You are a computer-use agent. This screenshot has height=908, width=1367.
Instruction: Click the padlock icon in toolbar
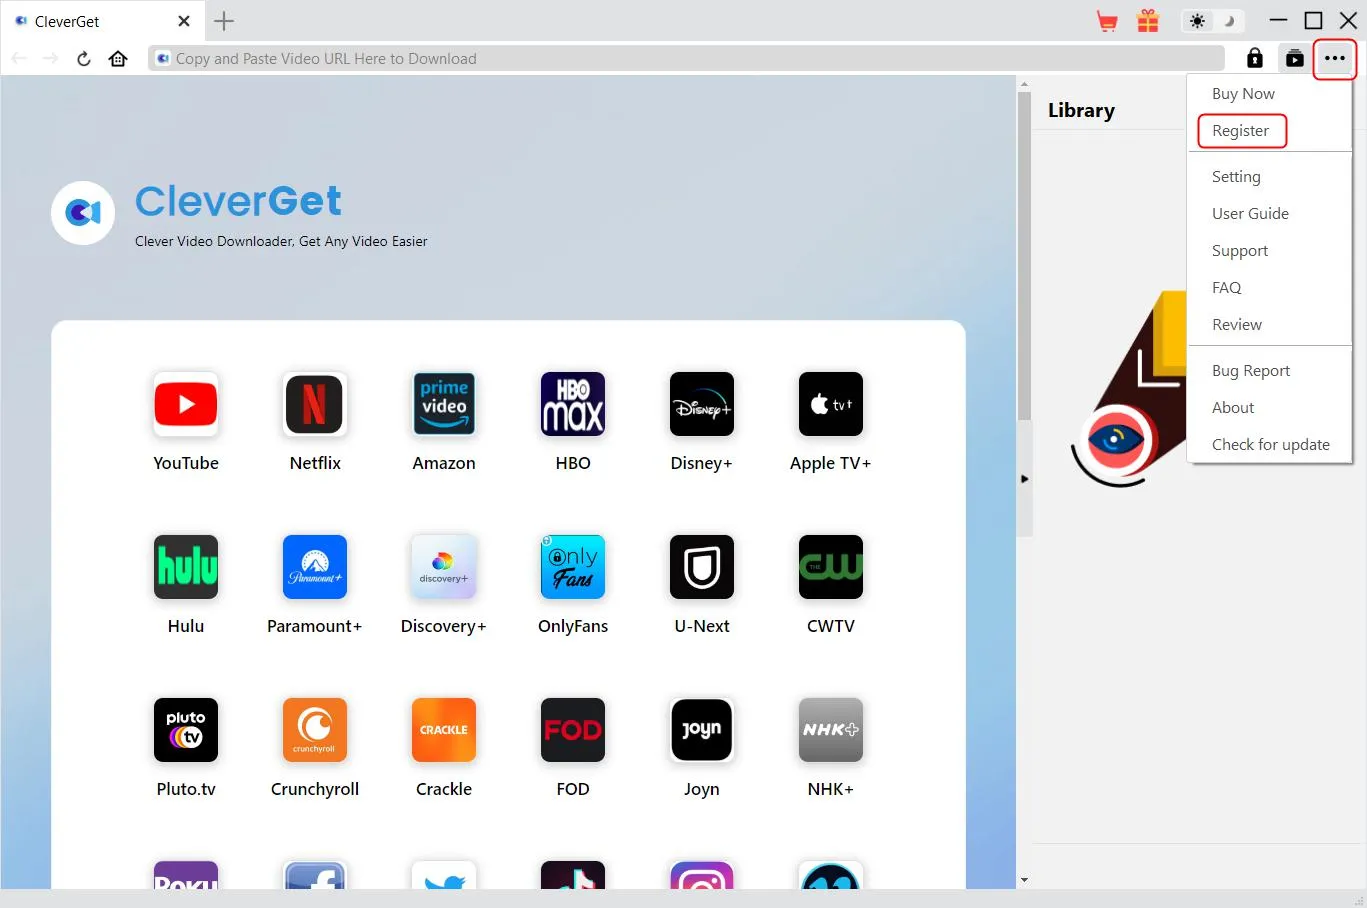[1254, 59]
